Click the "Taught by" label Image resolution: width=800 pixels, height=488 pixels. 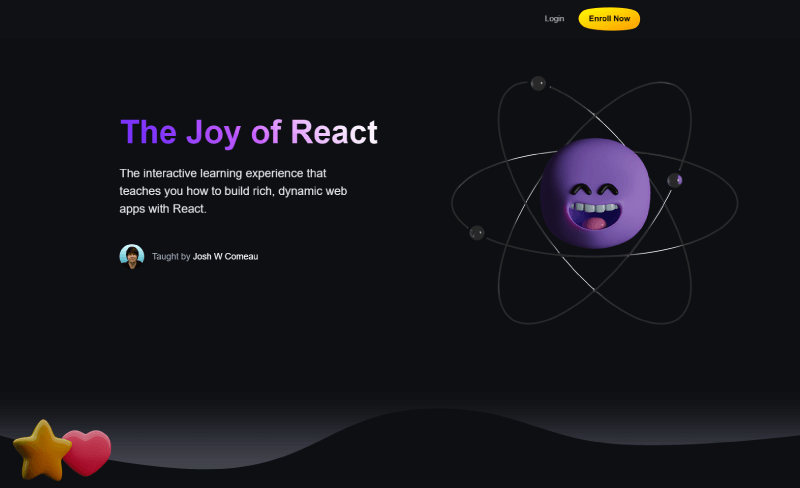(x=171, y=256)
